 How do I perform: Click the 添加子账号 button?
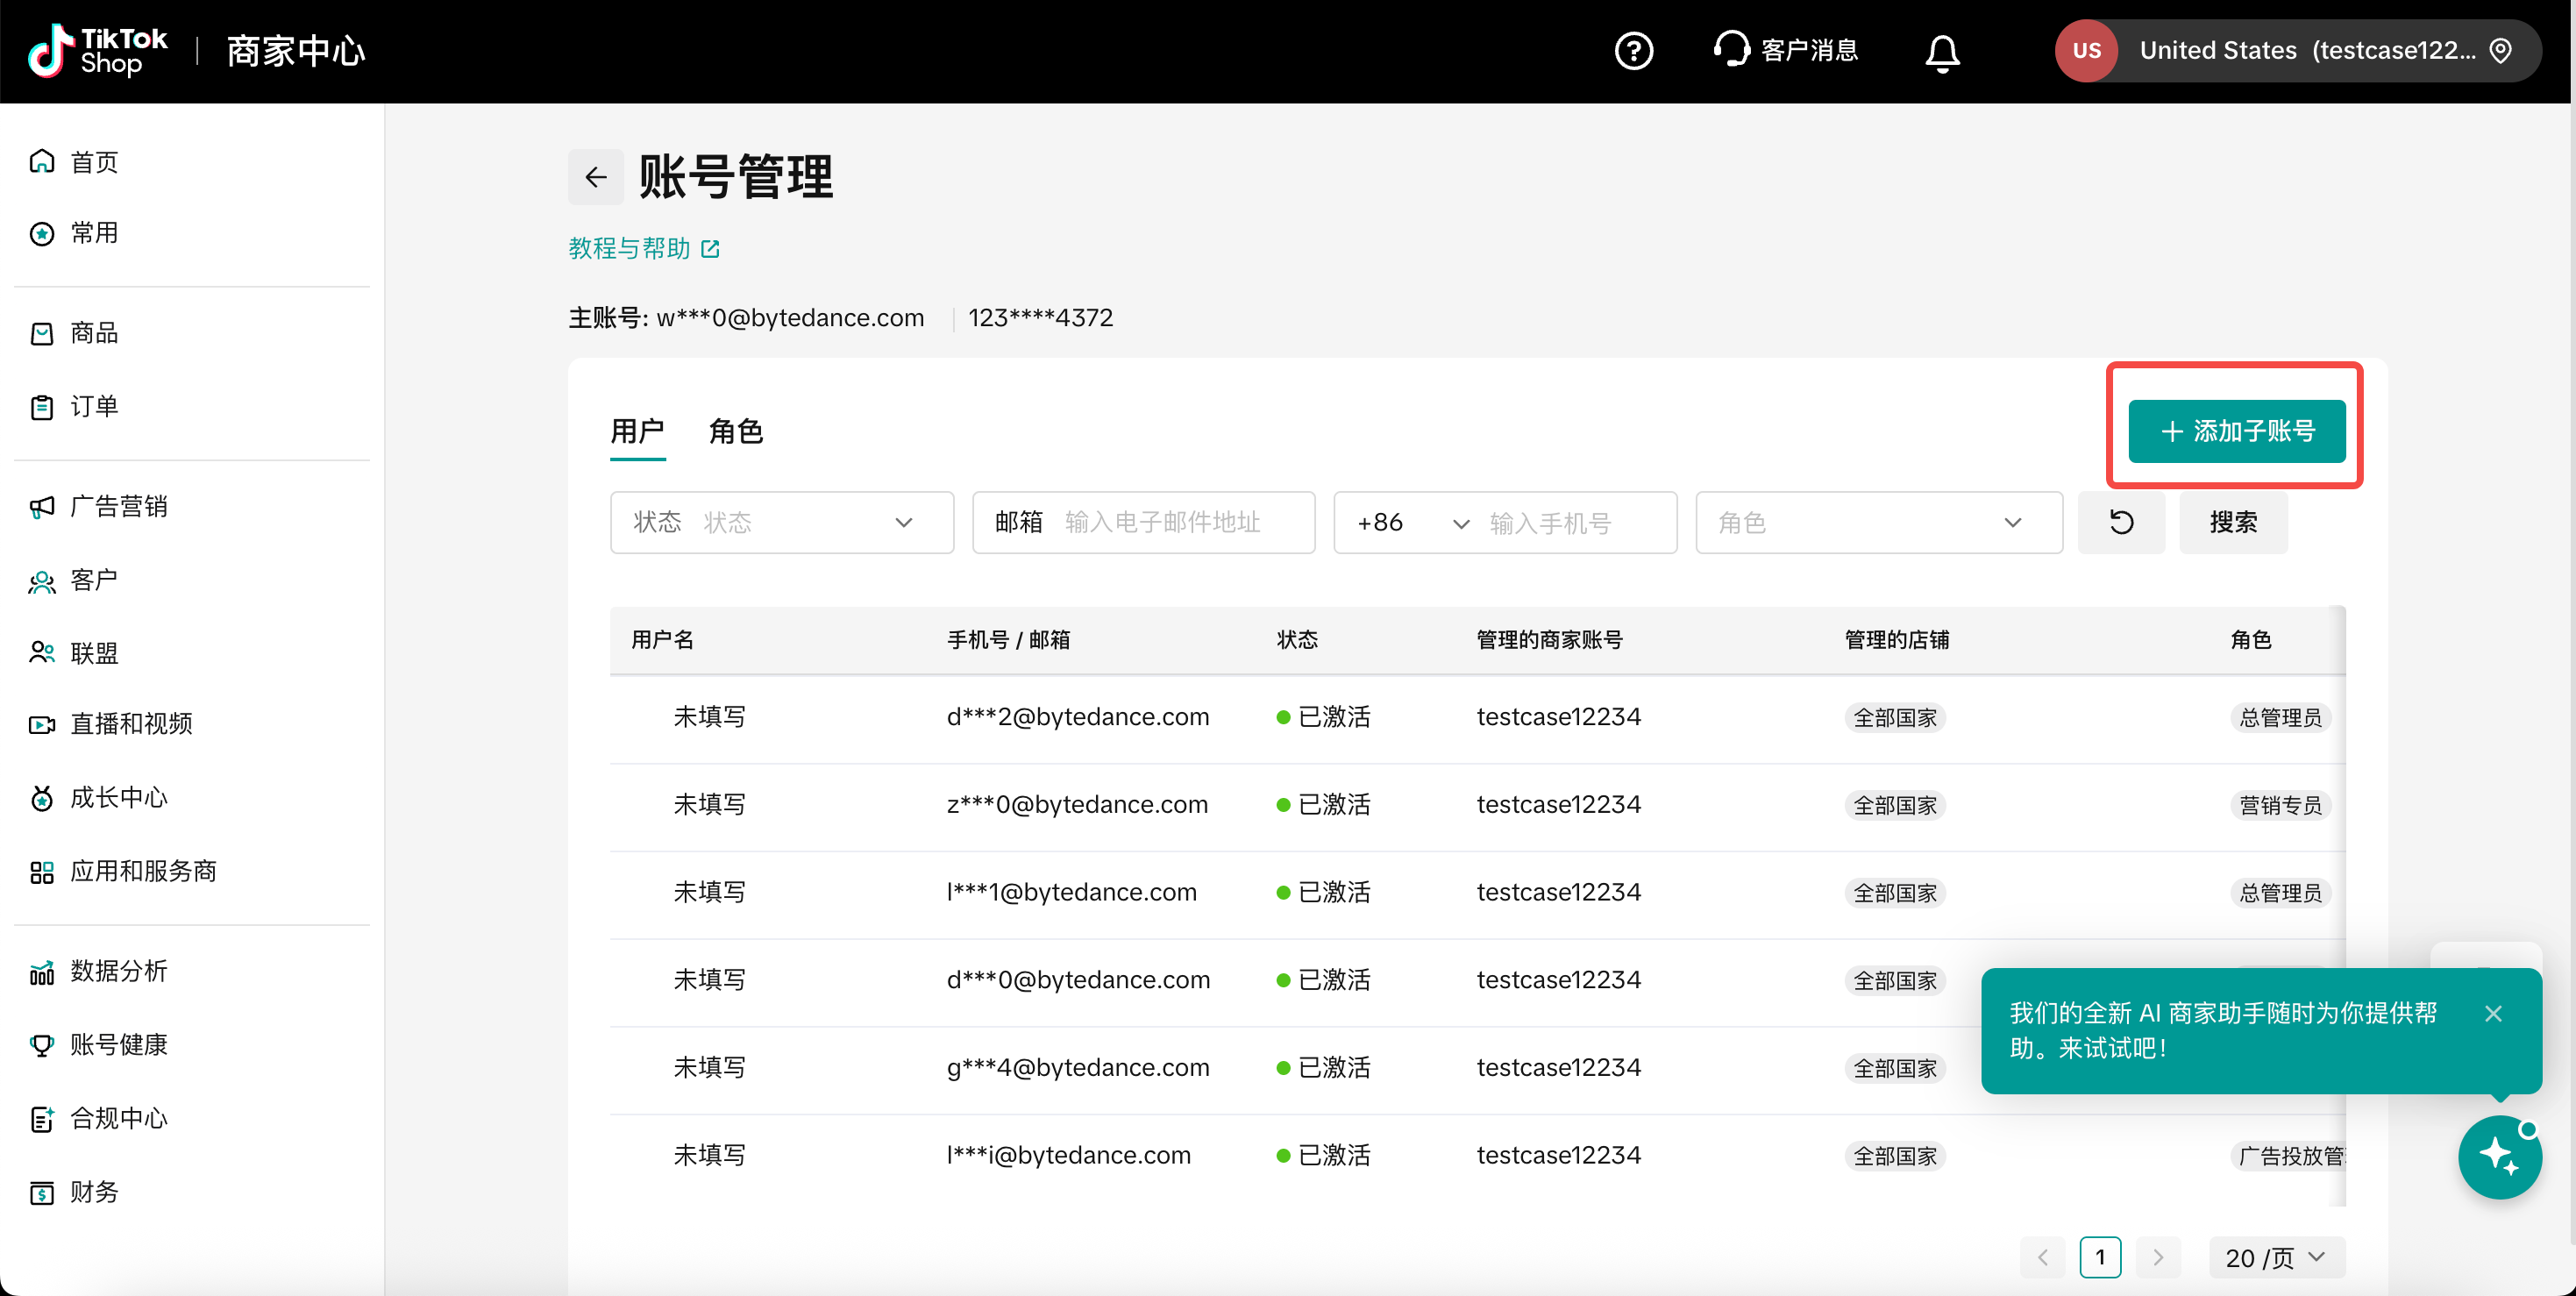(x=2236, y=431)
